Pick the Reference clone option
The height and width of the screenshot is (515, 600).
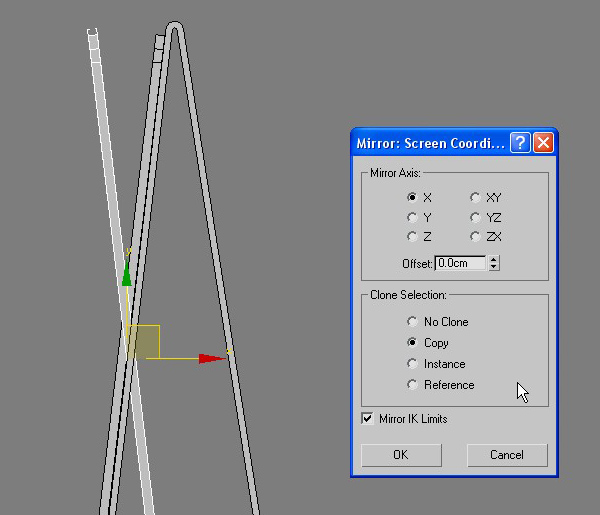[412, 385]
